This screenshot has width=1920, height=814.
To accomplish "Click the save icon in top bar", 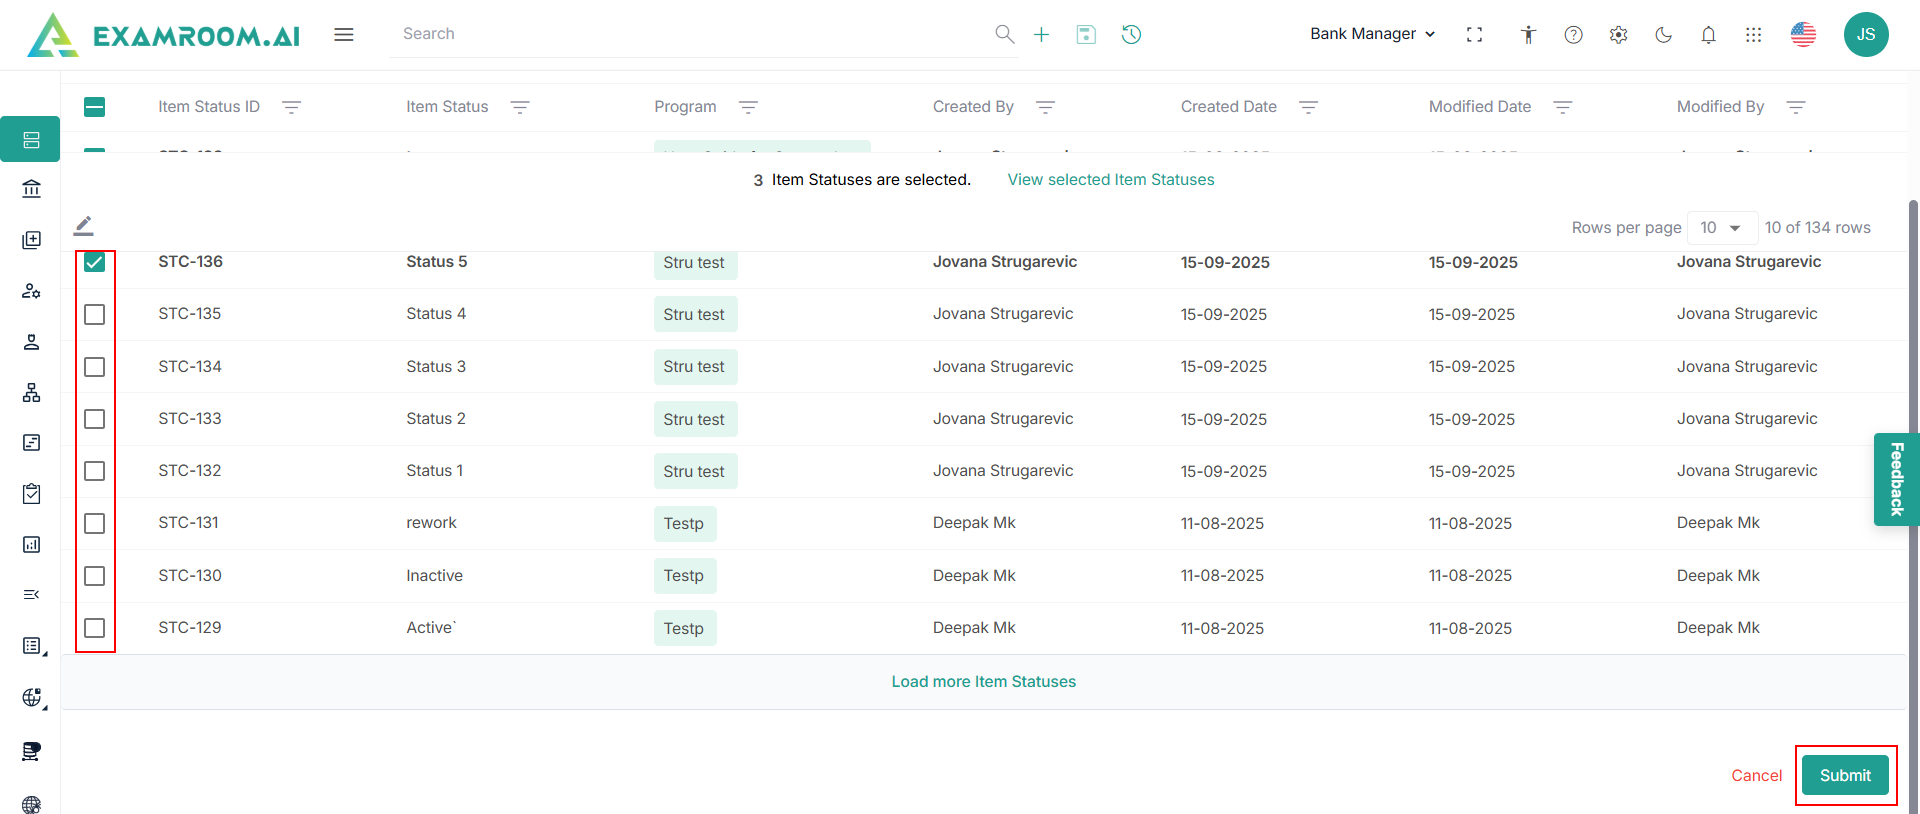I will coord(1086,34).
